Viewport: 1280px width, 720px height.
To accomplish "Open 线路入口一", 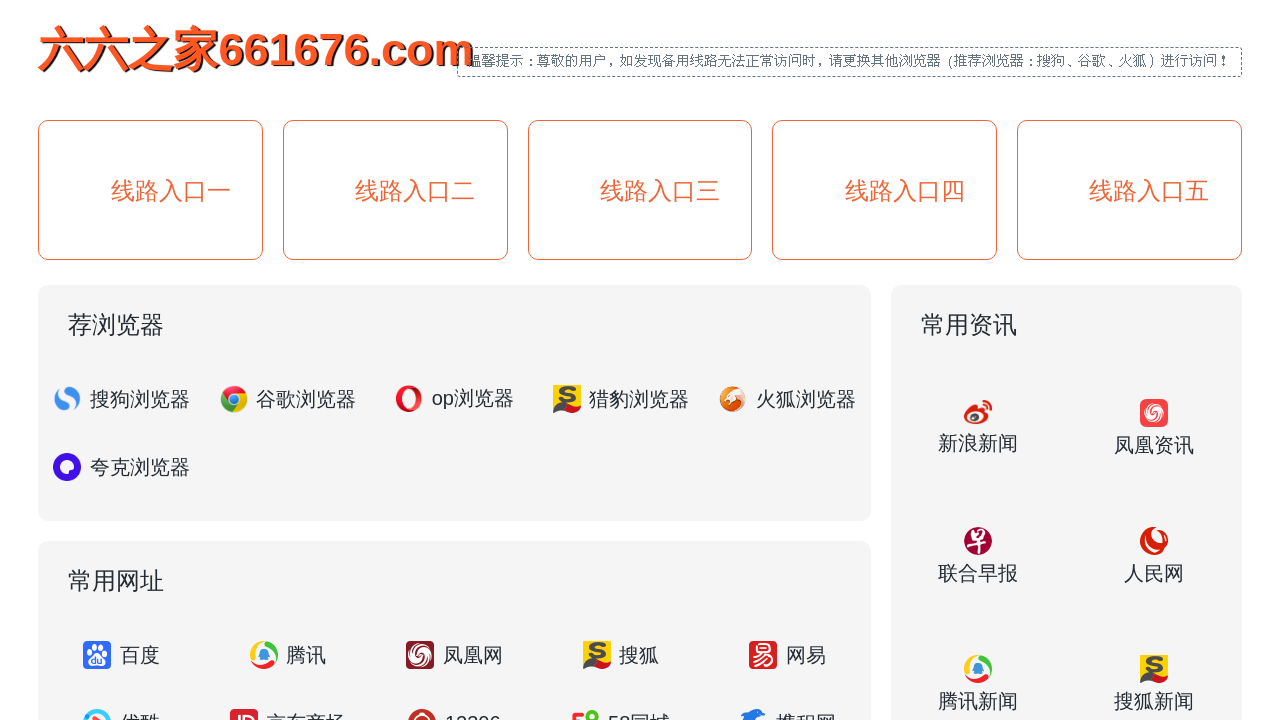I will [150, 190].
